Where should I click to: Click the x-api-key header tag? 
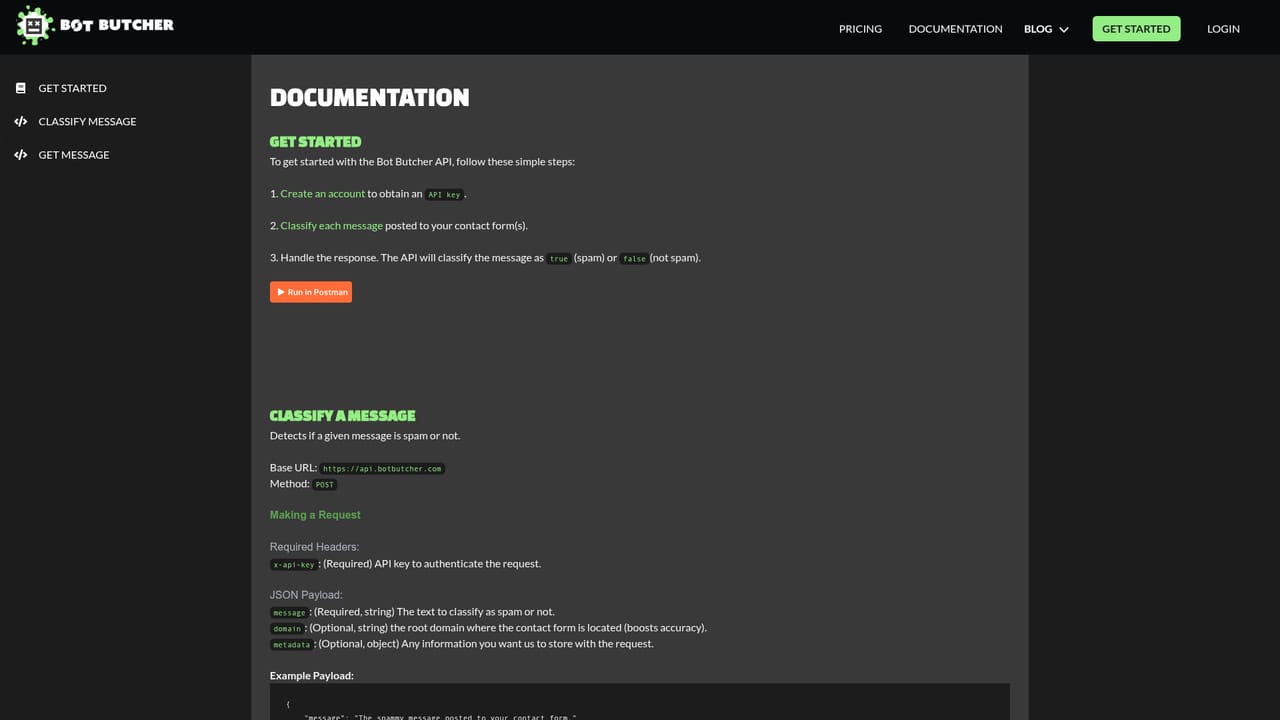tap(294, 564)
